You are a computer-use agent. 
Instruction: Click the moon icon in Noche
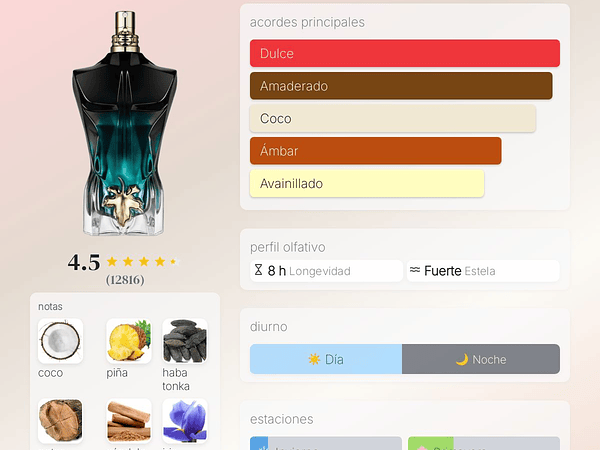462,359
